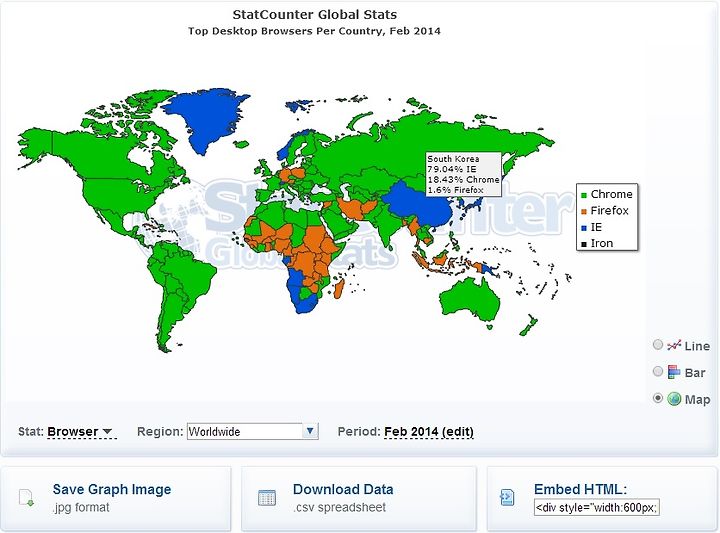This screenshot has width=720, height=533.
Task: Click Australia on the map
Action: (468, 301)
